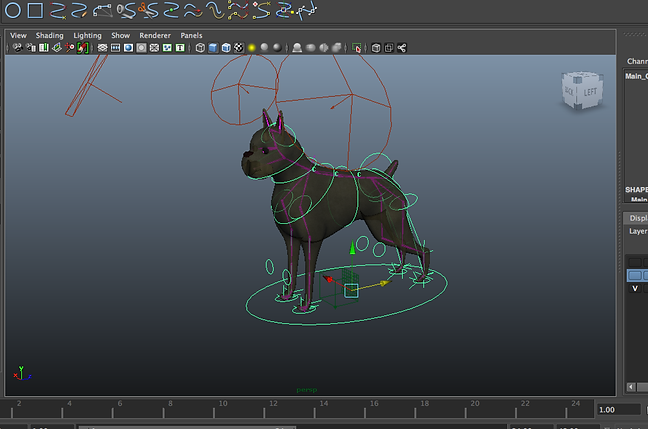Switch viewport to Wireframe shading

point(200,48)
